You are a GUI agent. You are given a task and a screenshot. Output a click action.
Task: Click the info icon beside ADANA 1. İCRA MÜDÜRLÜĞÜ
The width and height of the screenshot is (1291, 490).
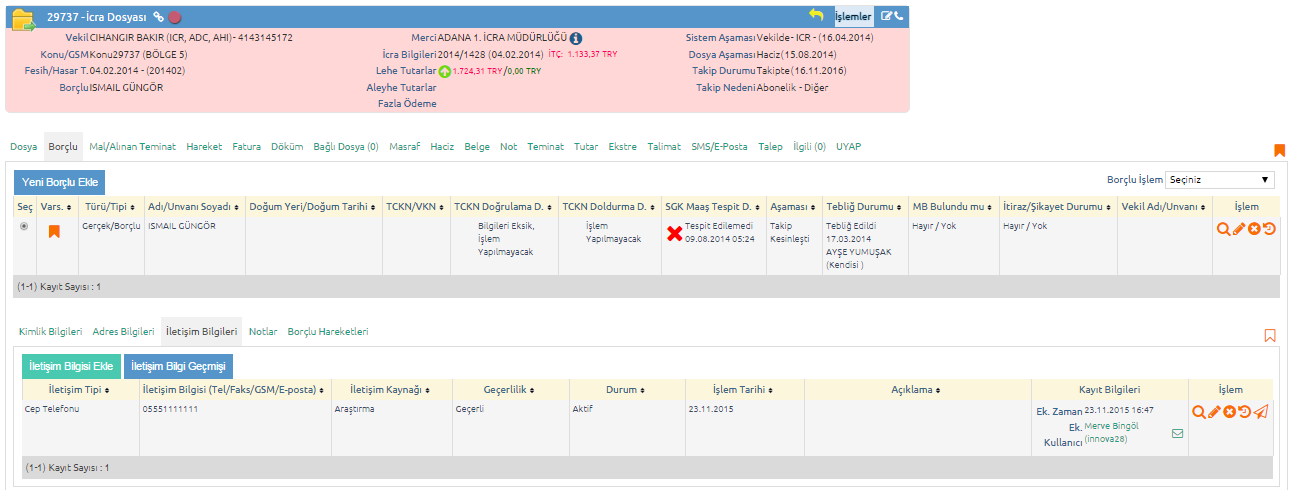point(576,38)
